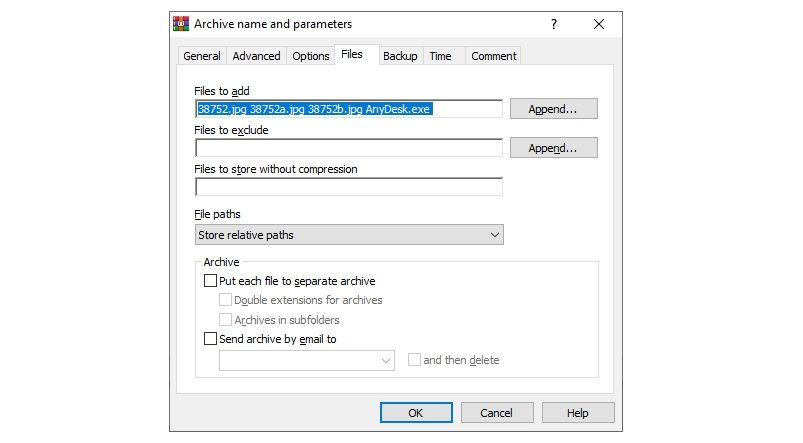
Task: Click the WinRAR icon in title bar
Action: (182, 23)
